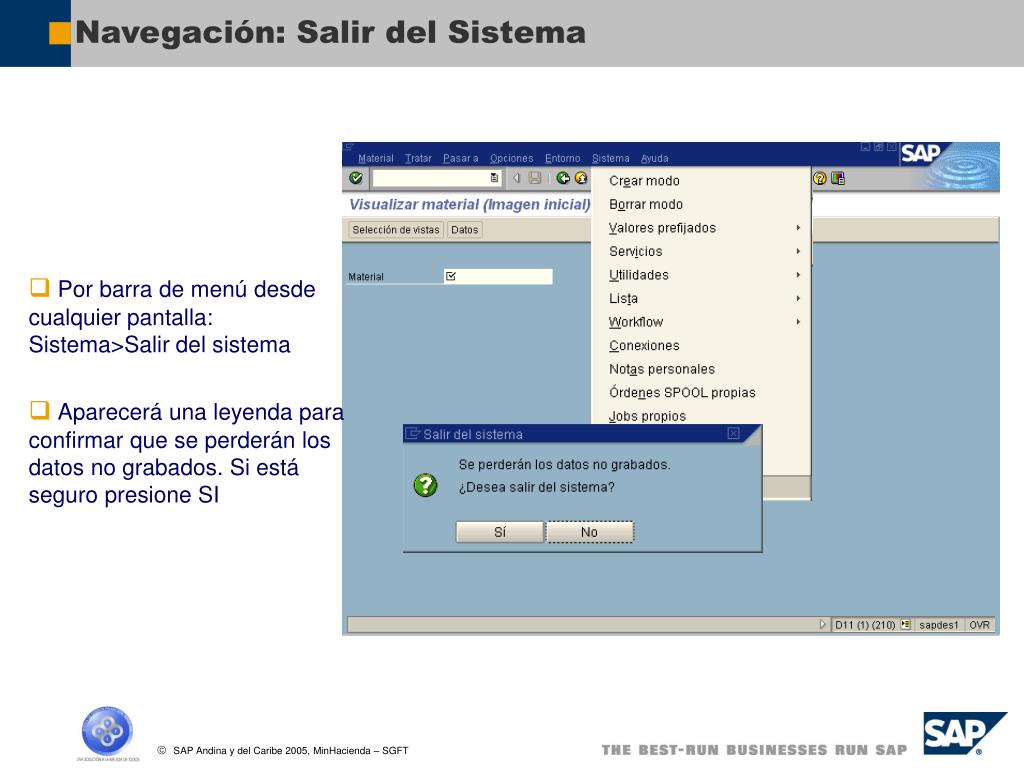Image resolution: width=1024 pixels, height=768 pixels.
Task: Click the Material input field
Action: coord(498,276)
